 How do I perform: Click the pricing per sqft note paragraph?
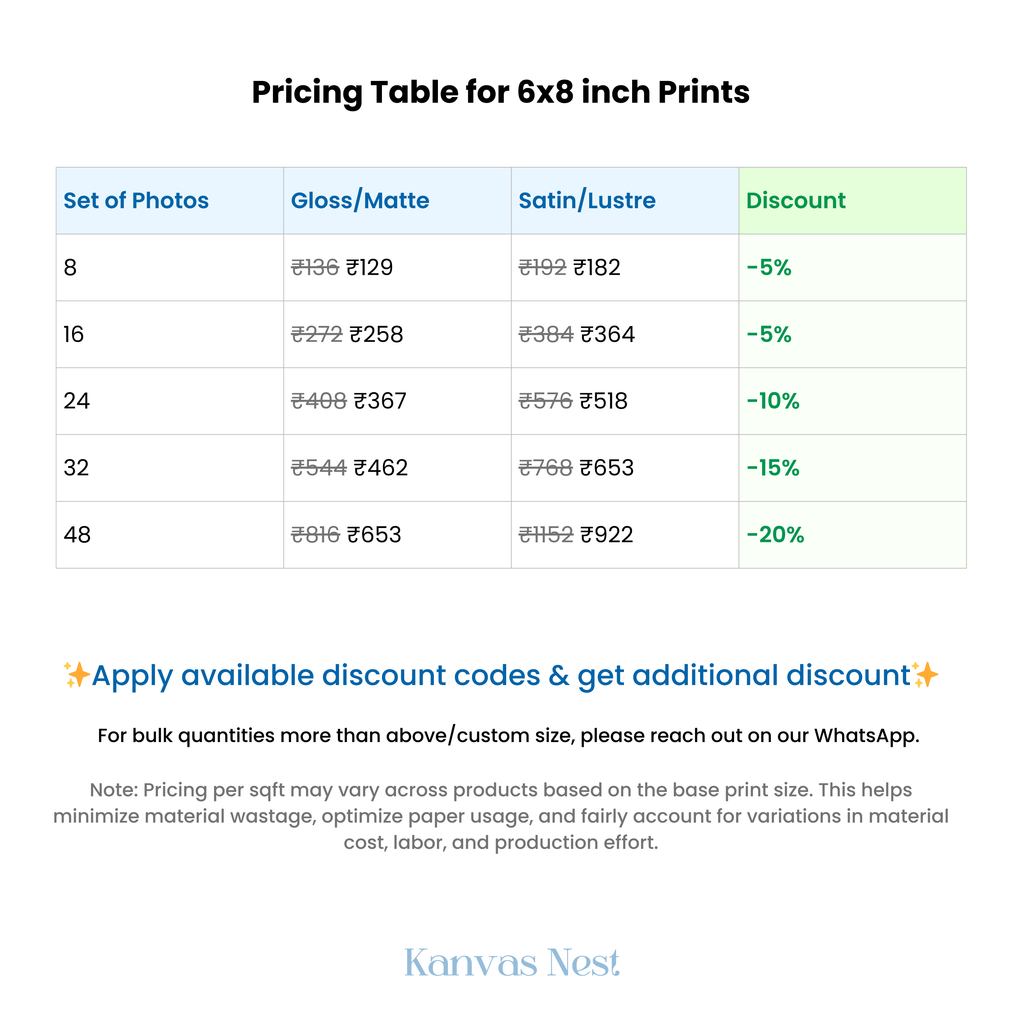(x=500, y=816)
